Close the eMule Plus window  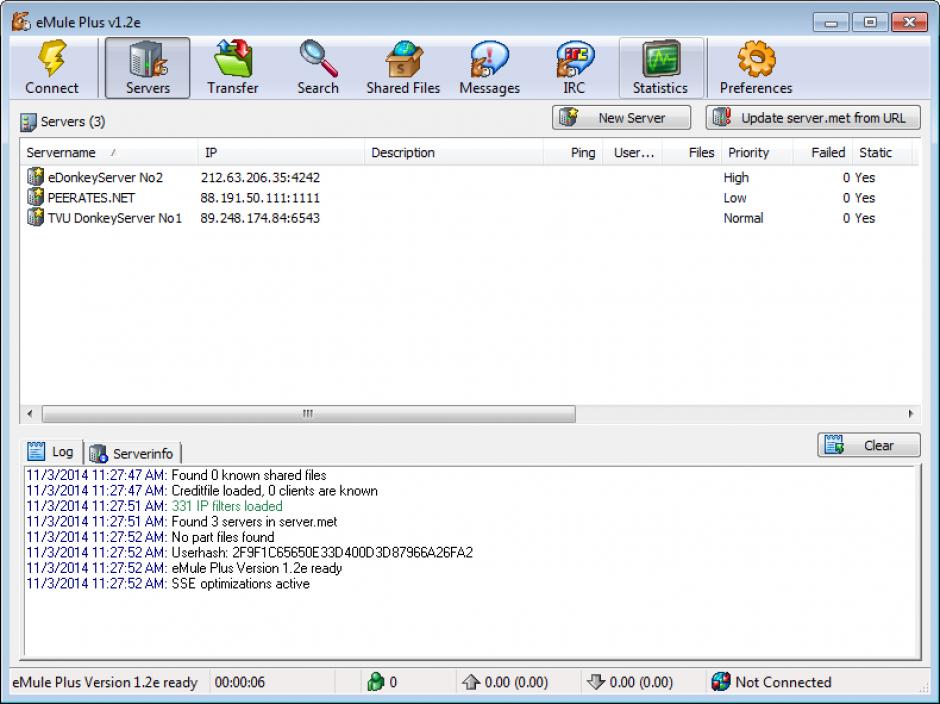909,23
